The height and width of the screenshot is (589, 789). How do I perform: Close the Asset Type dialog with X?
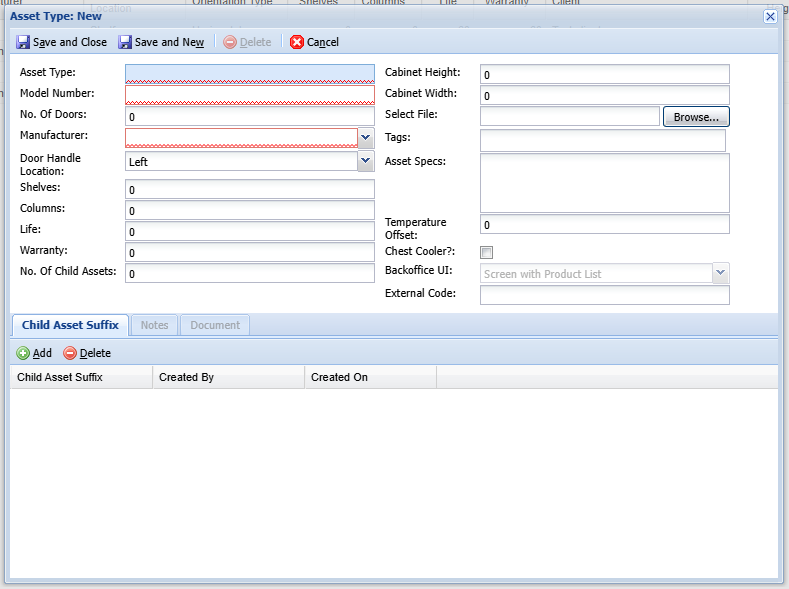pos(770,16)
